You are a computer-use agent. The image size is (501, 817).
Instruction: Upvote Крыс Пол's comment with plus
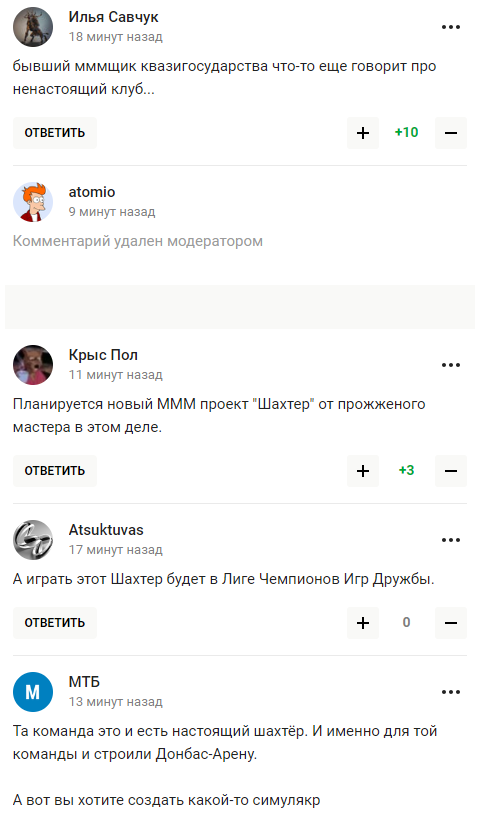363,471
